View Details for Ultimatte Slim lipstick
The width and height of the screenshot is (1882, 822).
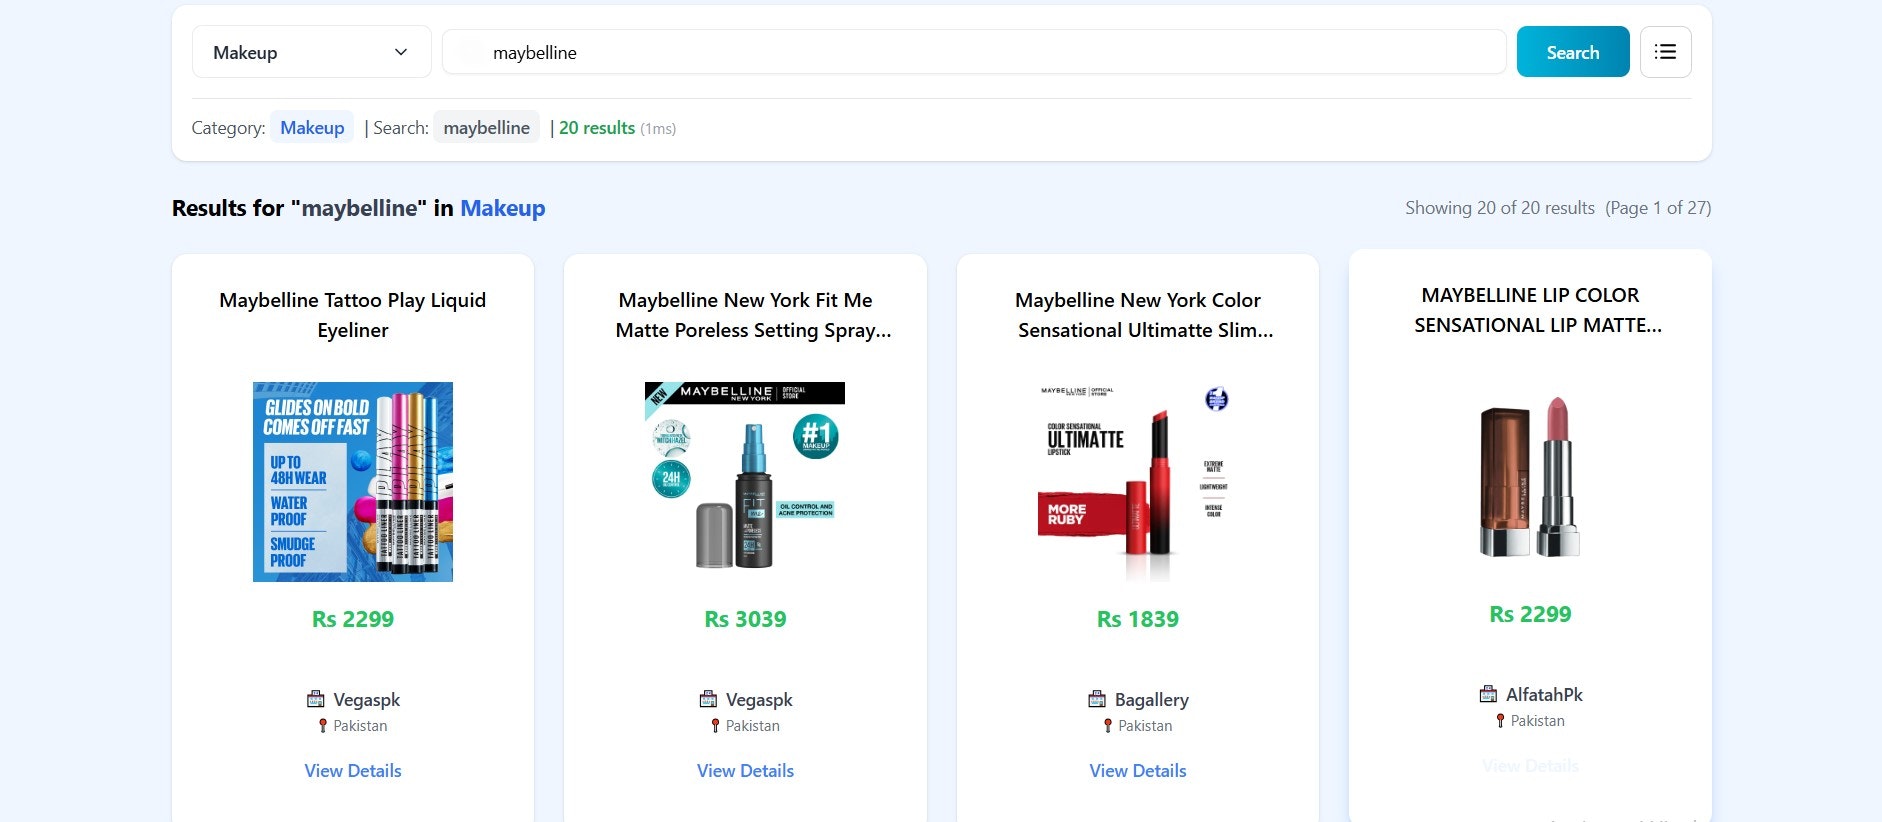point(1138,771)
